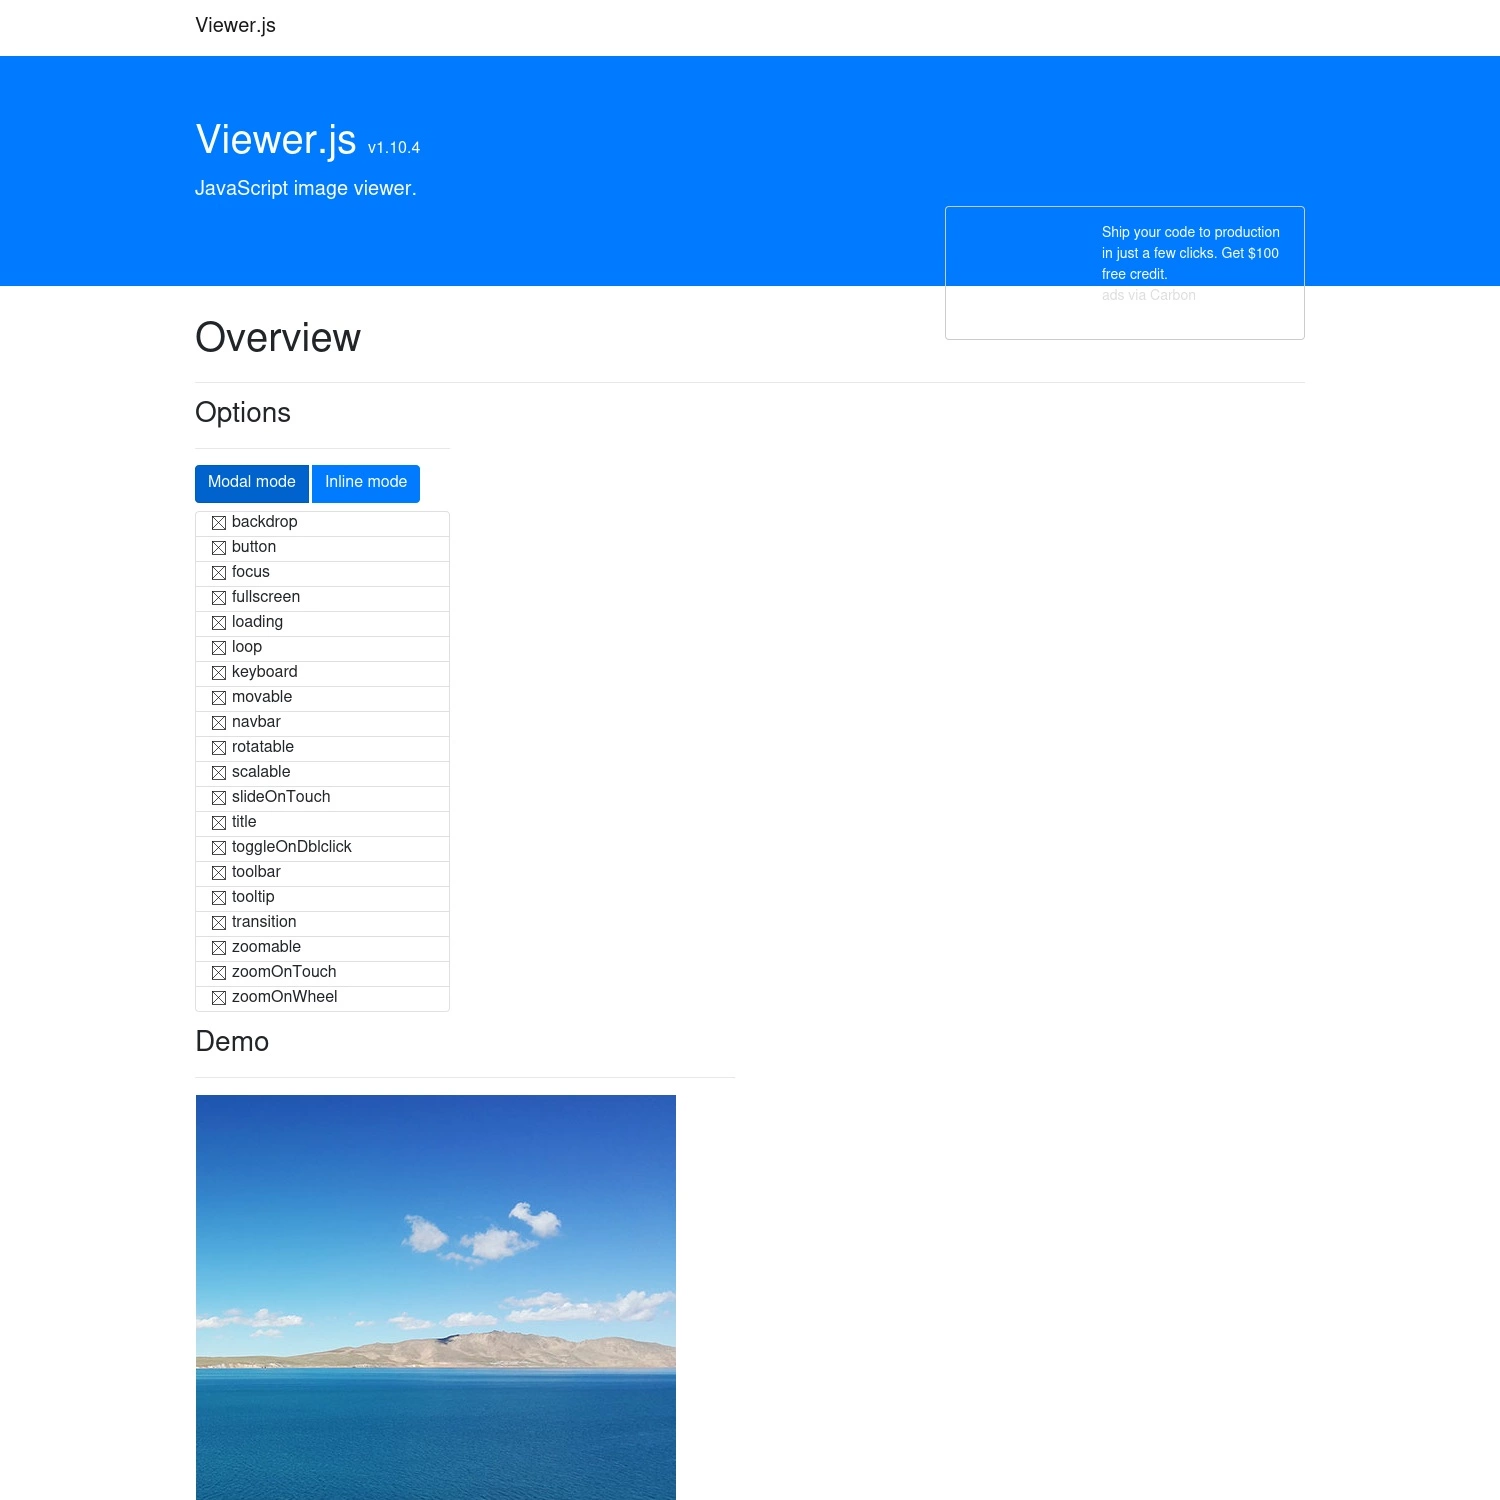The width and height of the screenshot is (1500, 1500).
Task: Toggle the loop option checkbox
Action: coord(219,648)
